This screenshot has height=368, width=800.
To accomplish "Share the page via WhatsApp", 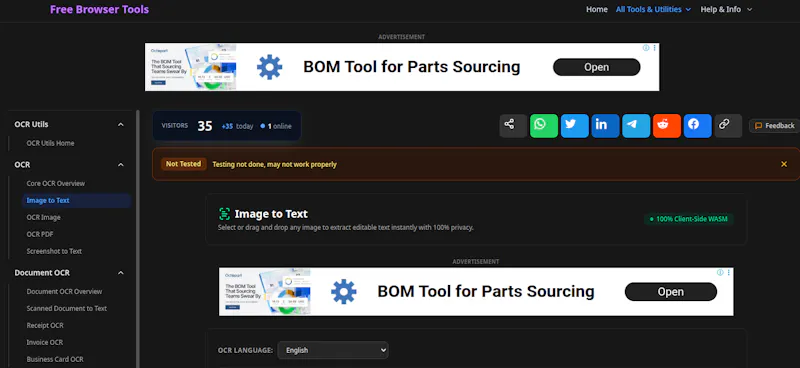I will (x=544, y=126).
